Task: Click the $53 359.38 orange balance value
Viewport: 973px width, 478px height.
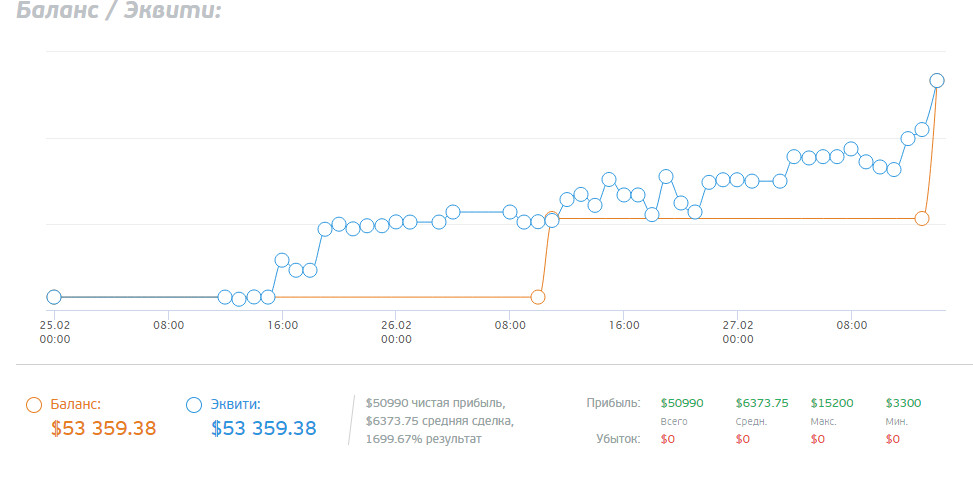Action: (104, 428)
